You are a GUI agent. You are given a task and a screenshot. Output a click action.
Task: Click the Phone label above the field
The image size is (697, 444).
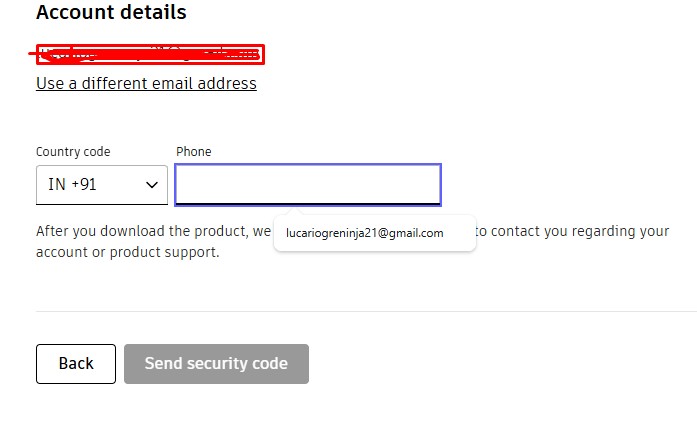(194, 152)
